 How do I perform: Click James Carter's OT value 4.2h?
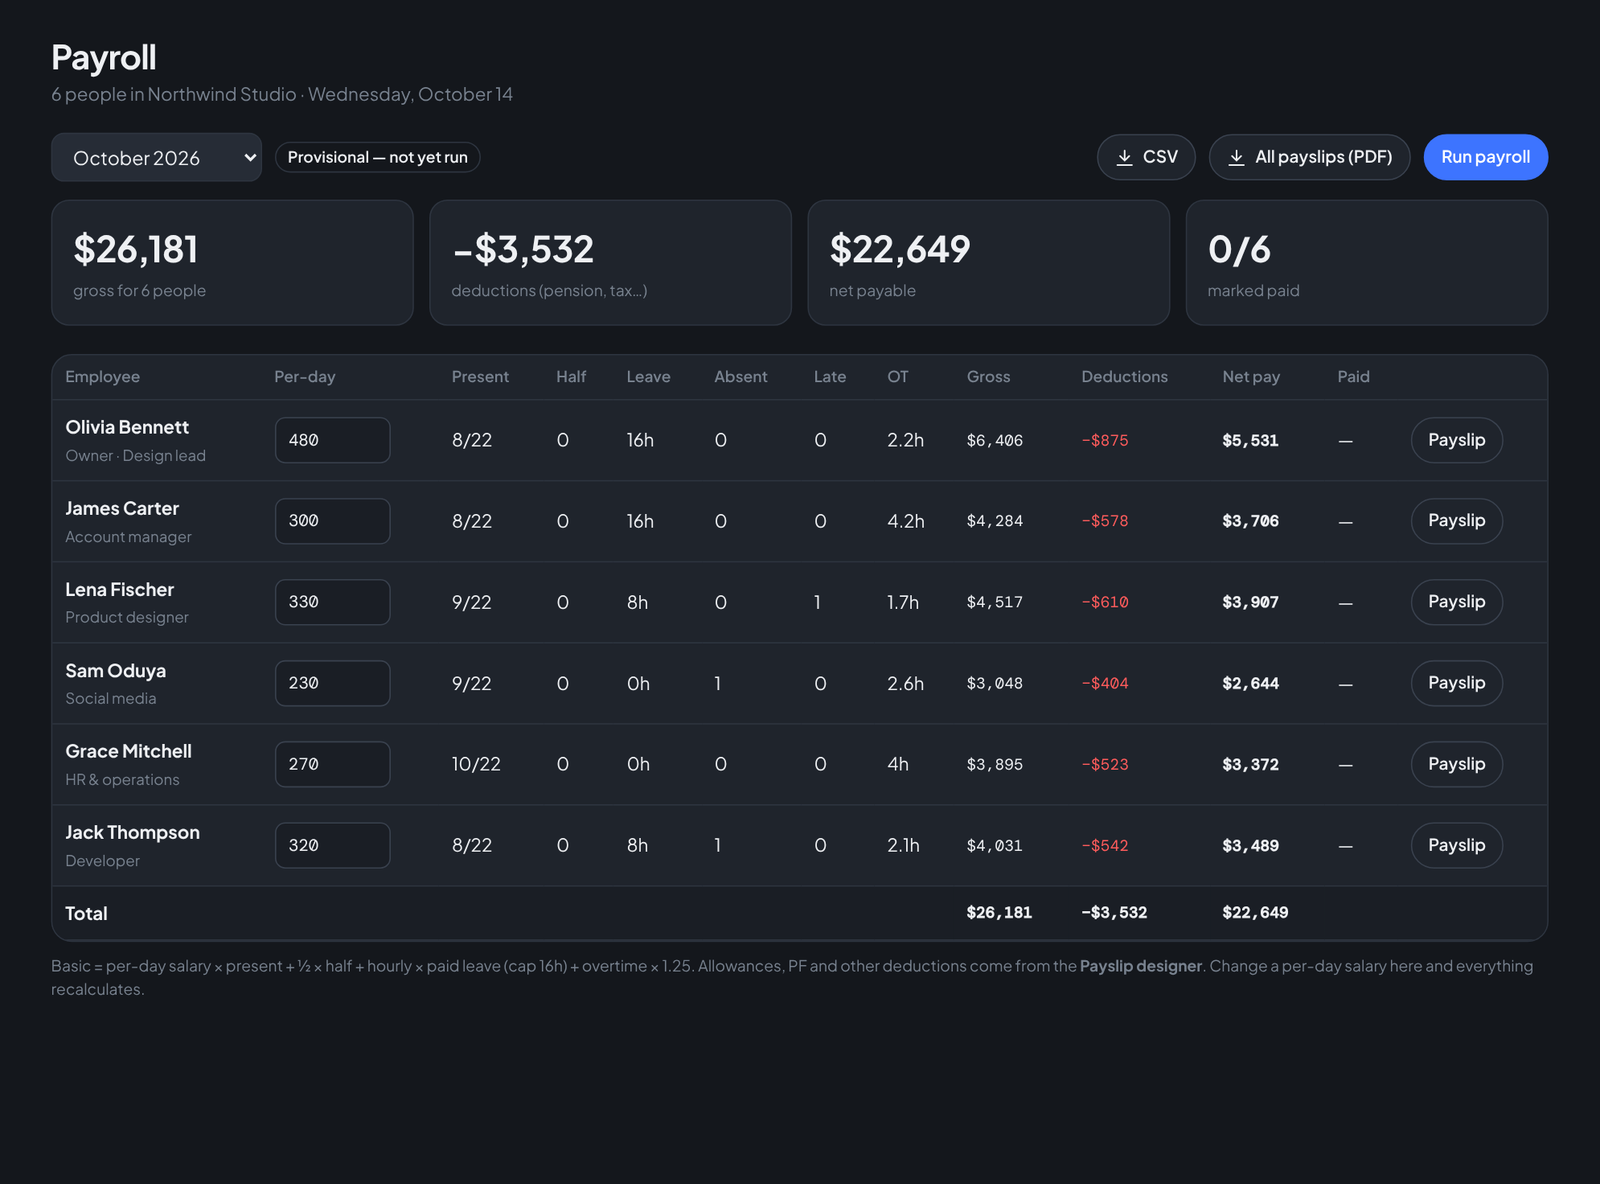905,521
